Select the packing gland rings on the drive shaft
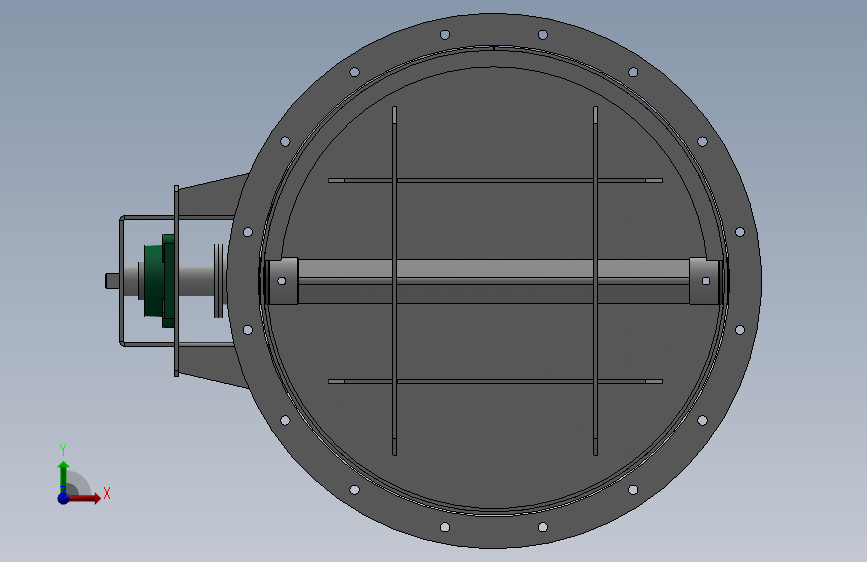Screen dimensions: 867x562 click(x=218, y=281)
